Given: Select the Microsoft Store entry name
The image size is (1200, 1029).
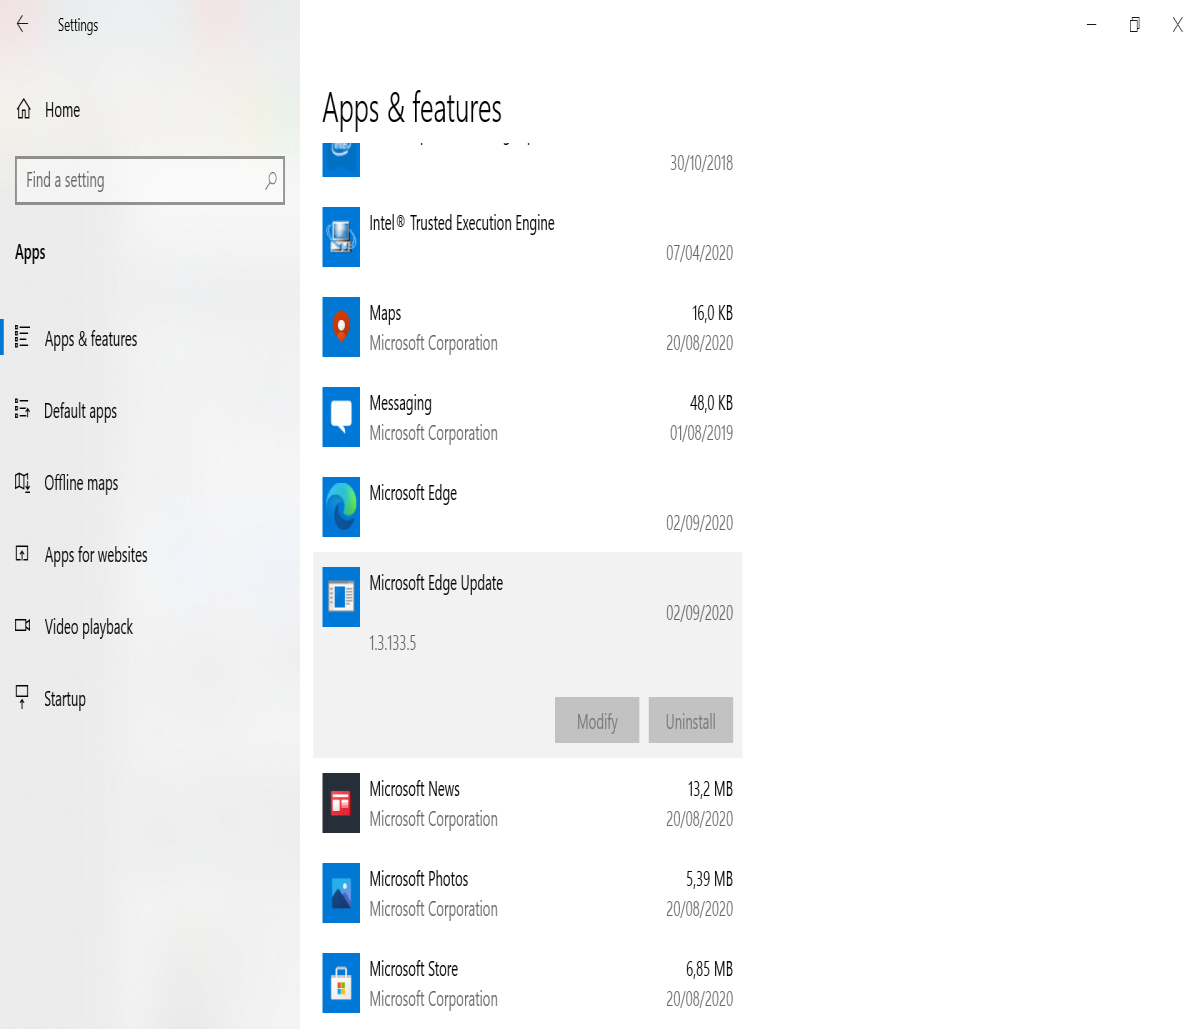Looking at the screenshot, I should click(413, 969).
